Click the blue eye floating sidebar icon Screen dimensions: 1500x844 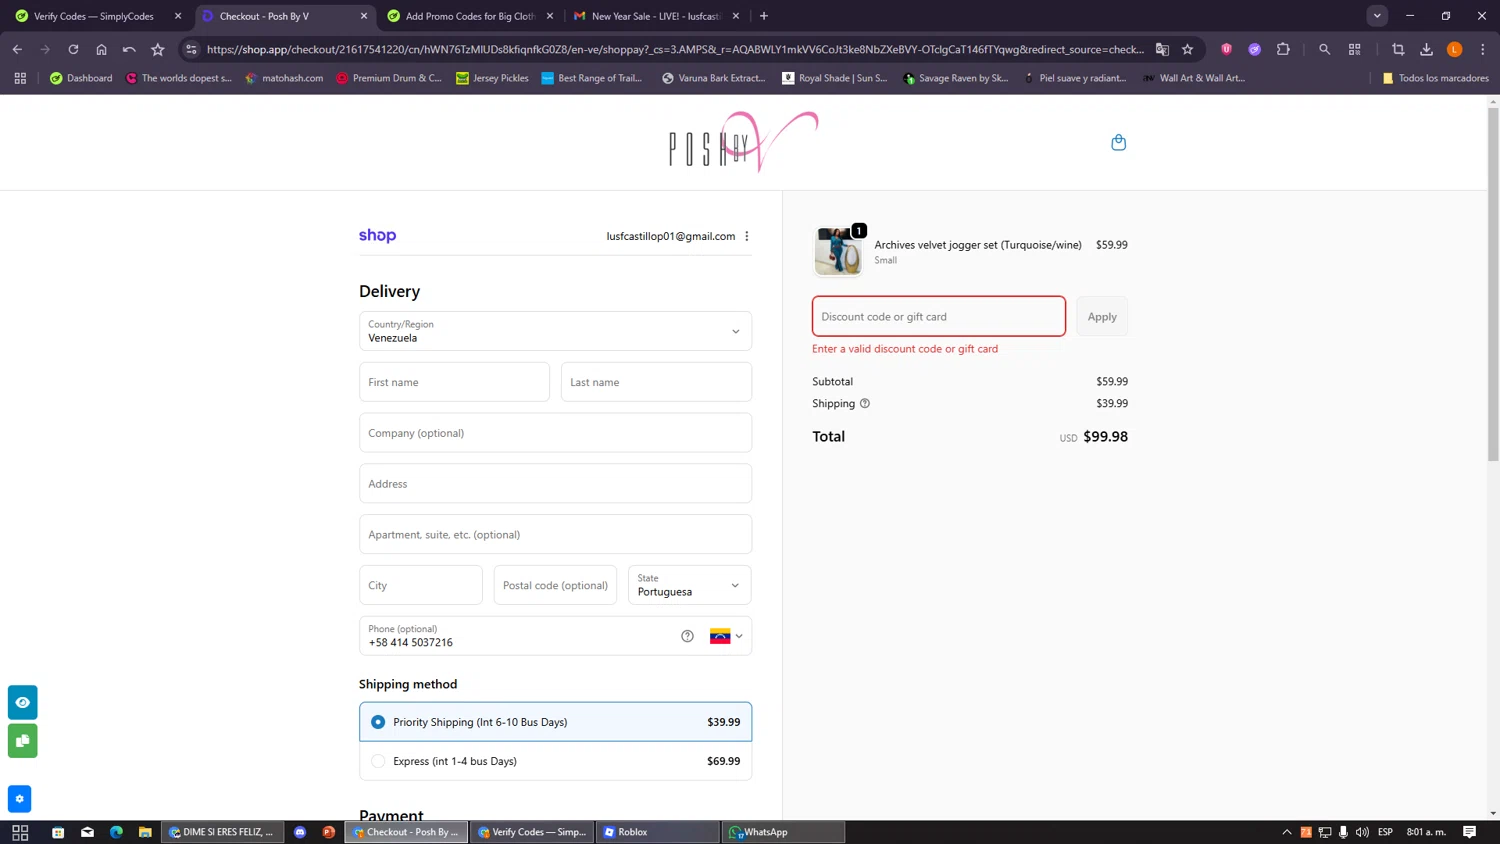point(23,702)
